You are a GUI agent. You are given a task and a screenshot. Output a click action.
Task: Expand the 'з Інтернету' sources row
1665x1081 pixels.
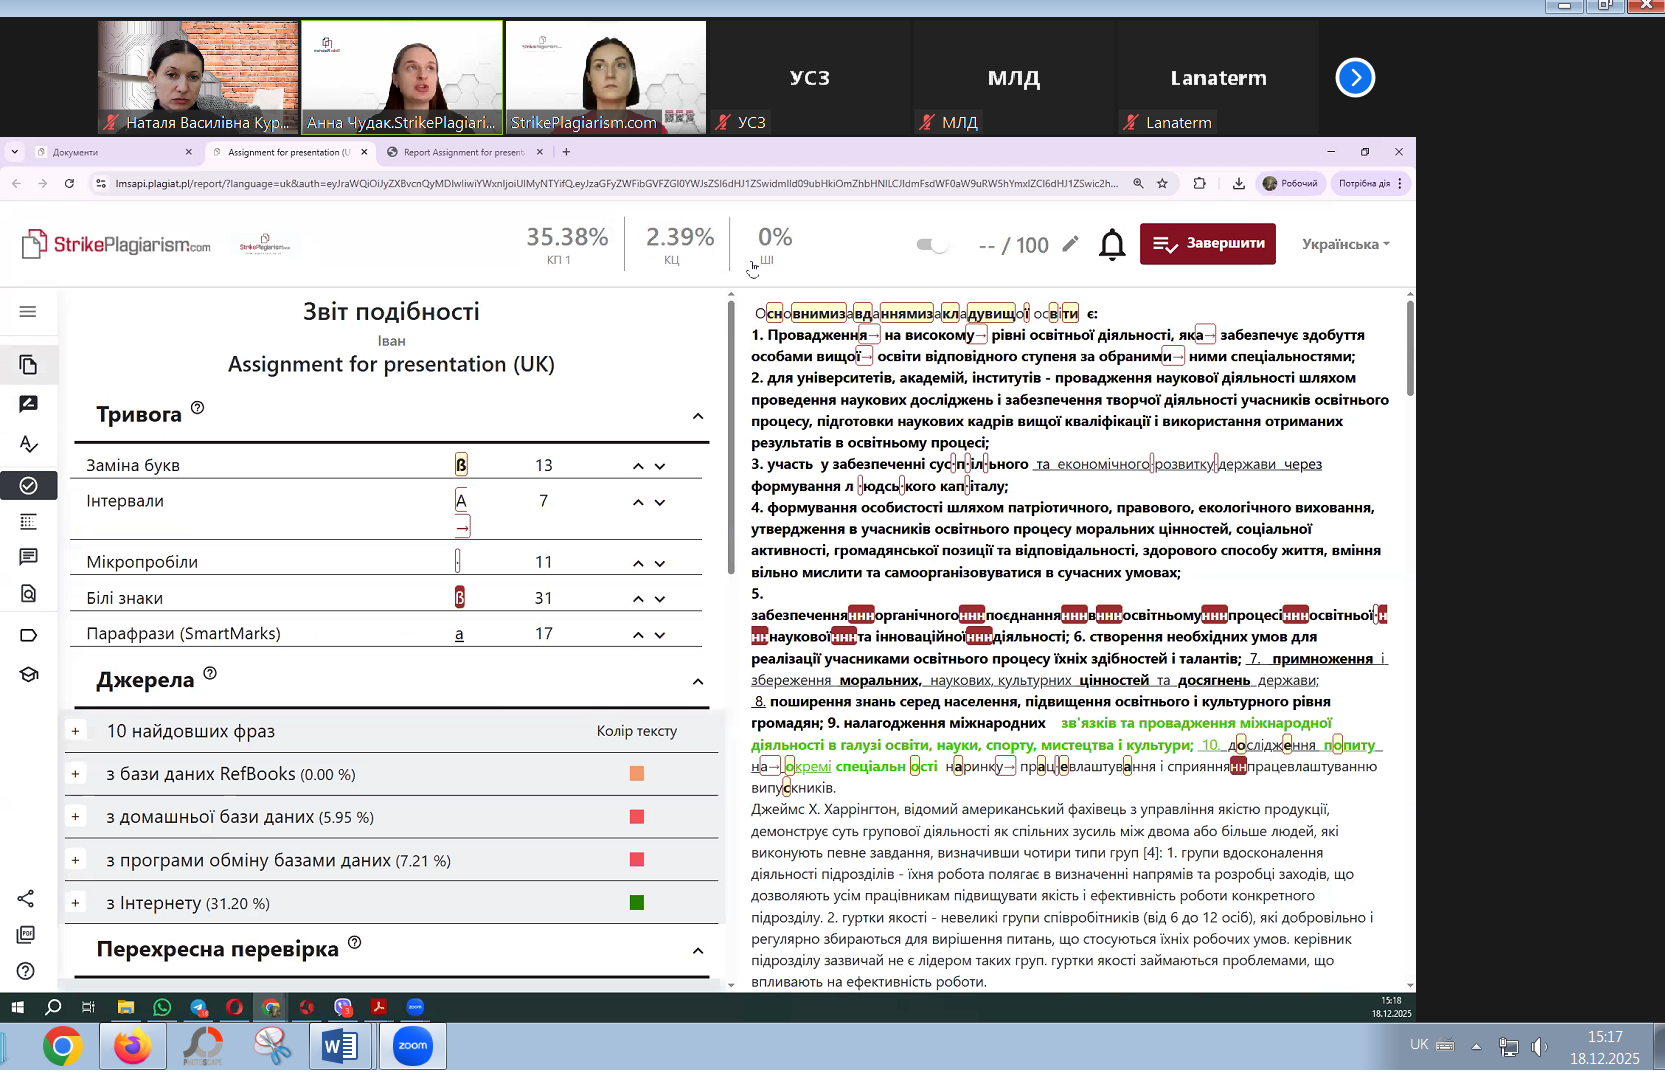(x=75, y=903)
